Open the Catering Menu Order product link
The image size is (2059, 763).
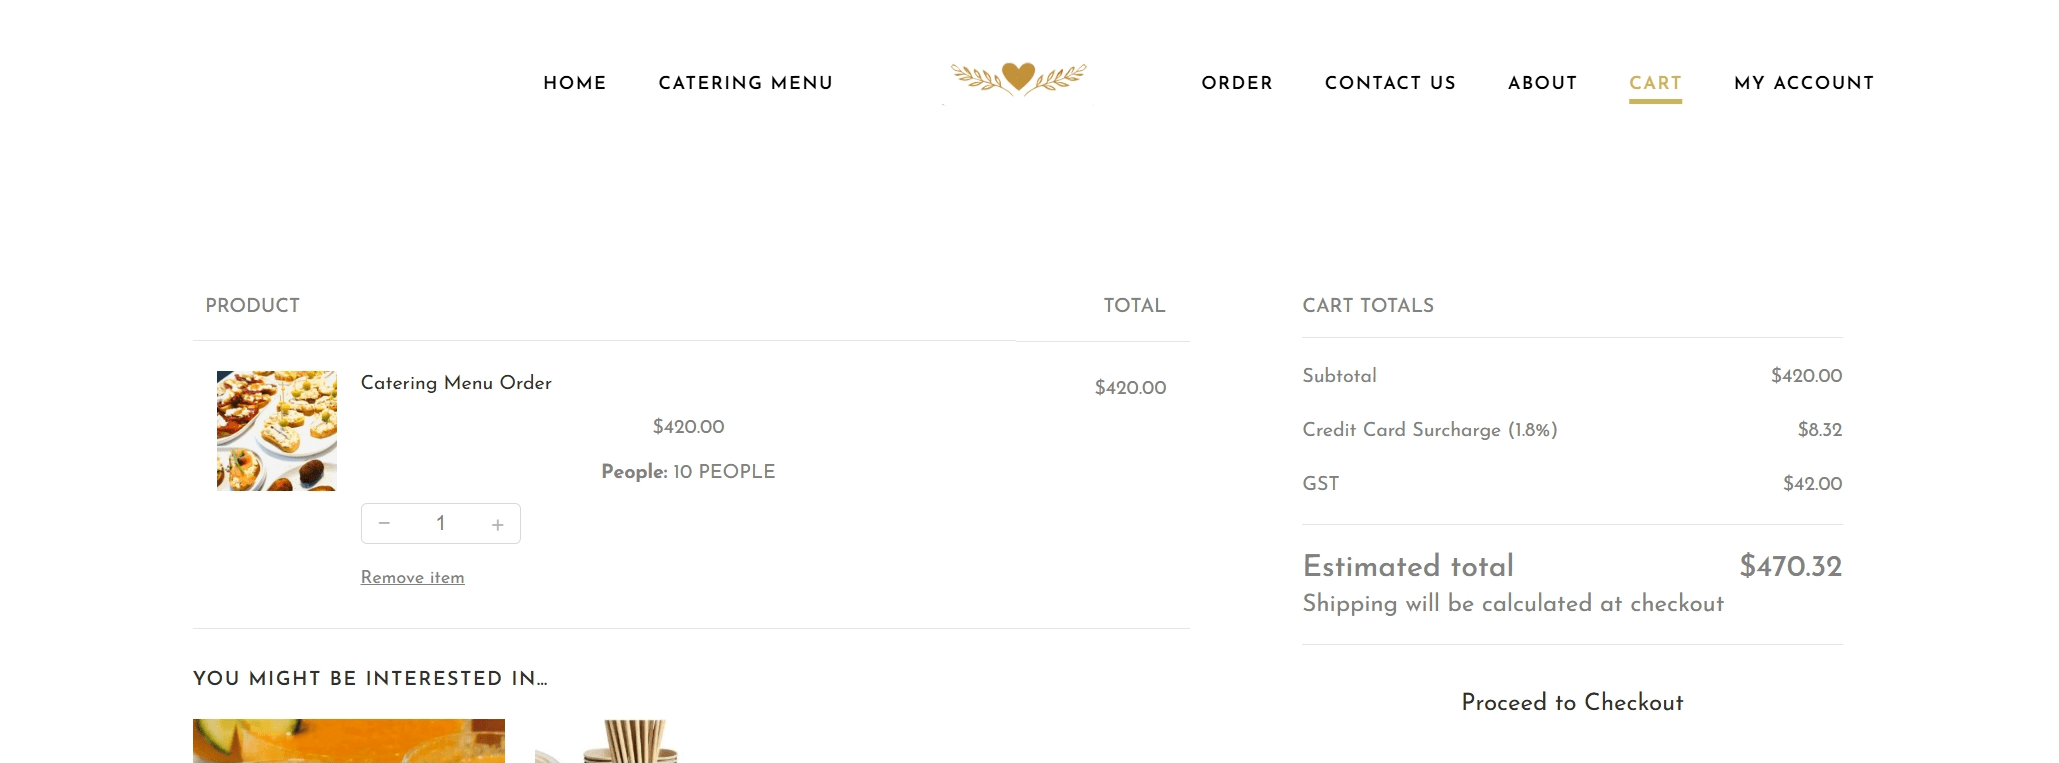click(456, 383)
